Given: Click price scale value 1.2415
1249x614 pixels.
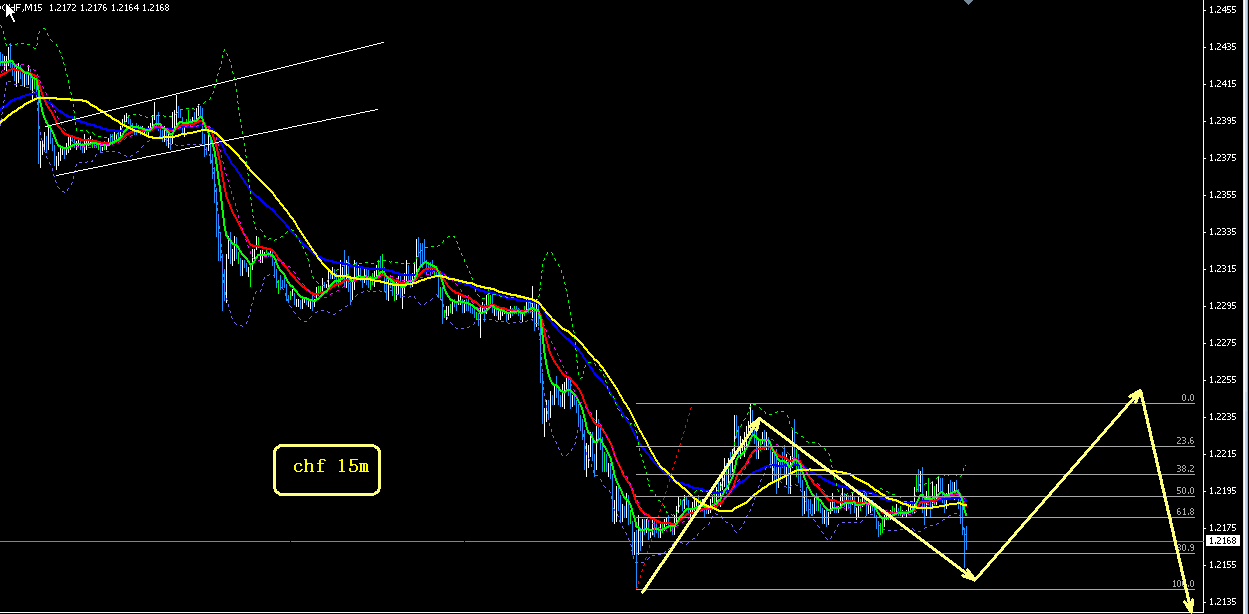Looking at the screenshot, I should [x=1222, y=84].
